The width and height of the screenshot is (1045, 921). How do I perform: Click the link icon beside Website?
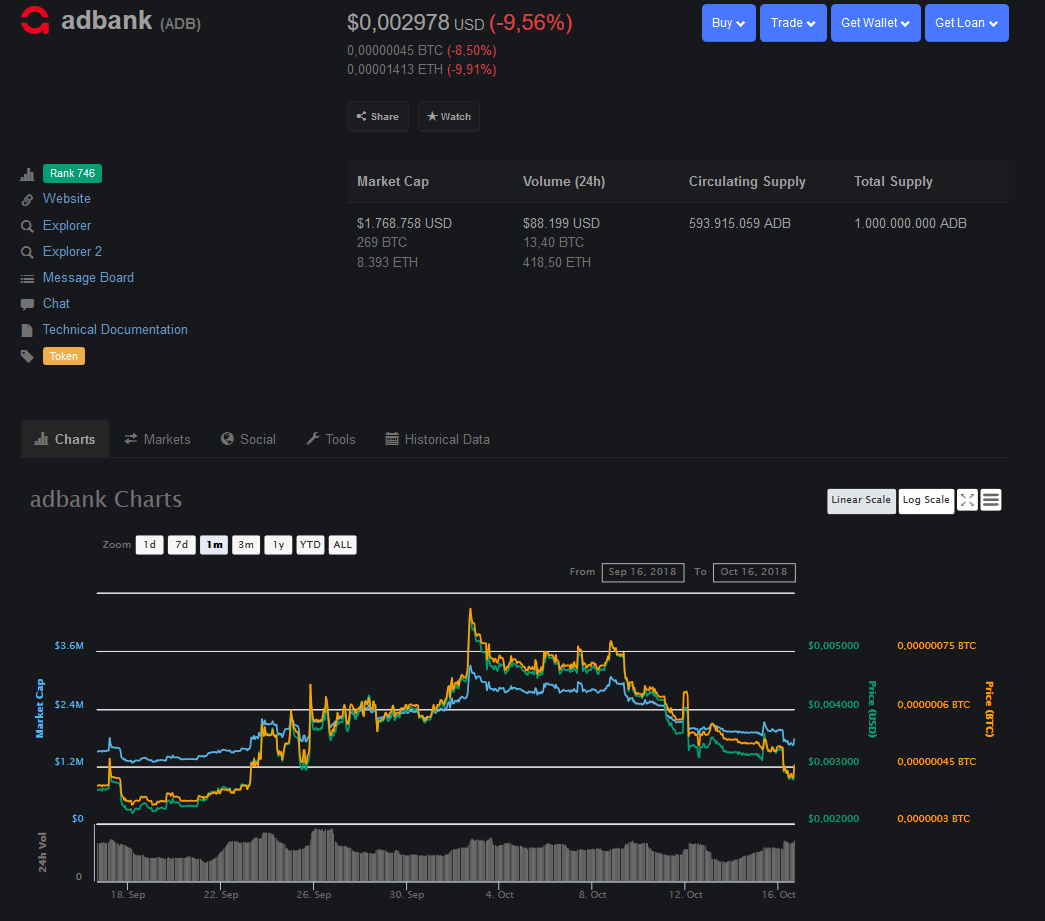27,200
